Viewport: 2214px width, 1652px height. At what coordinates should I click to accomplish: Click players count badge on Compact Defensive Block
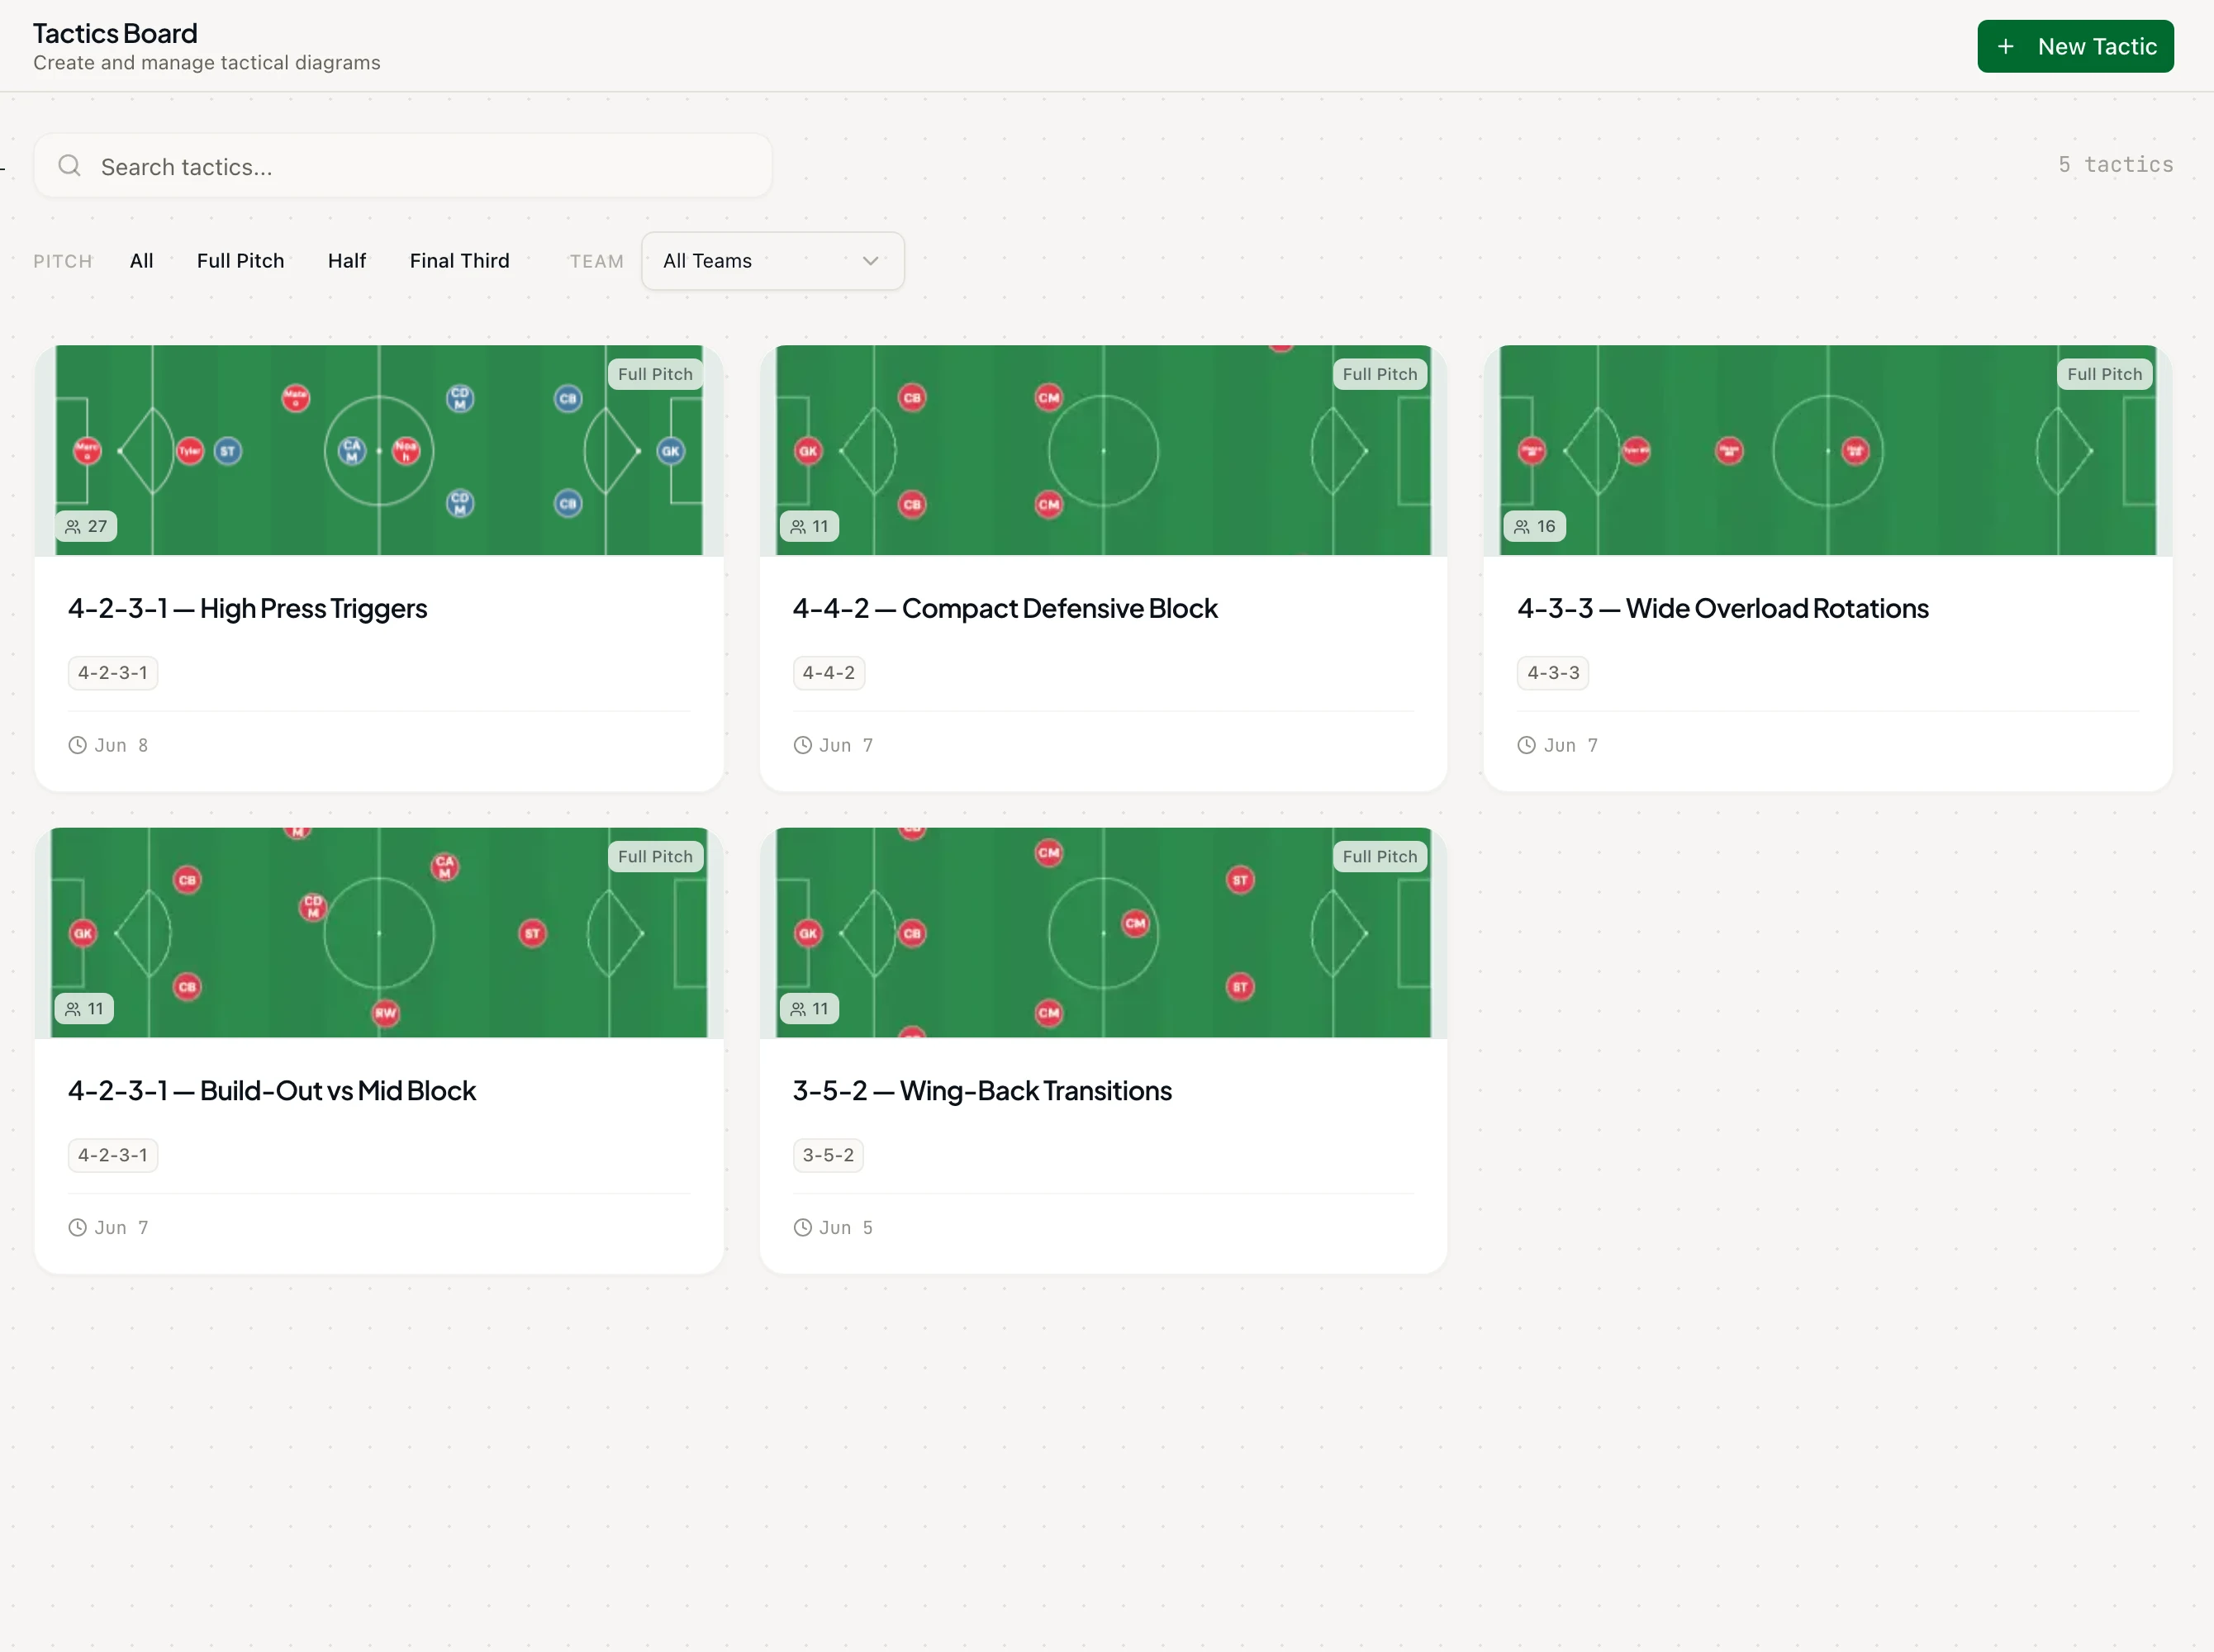(809, 526)
